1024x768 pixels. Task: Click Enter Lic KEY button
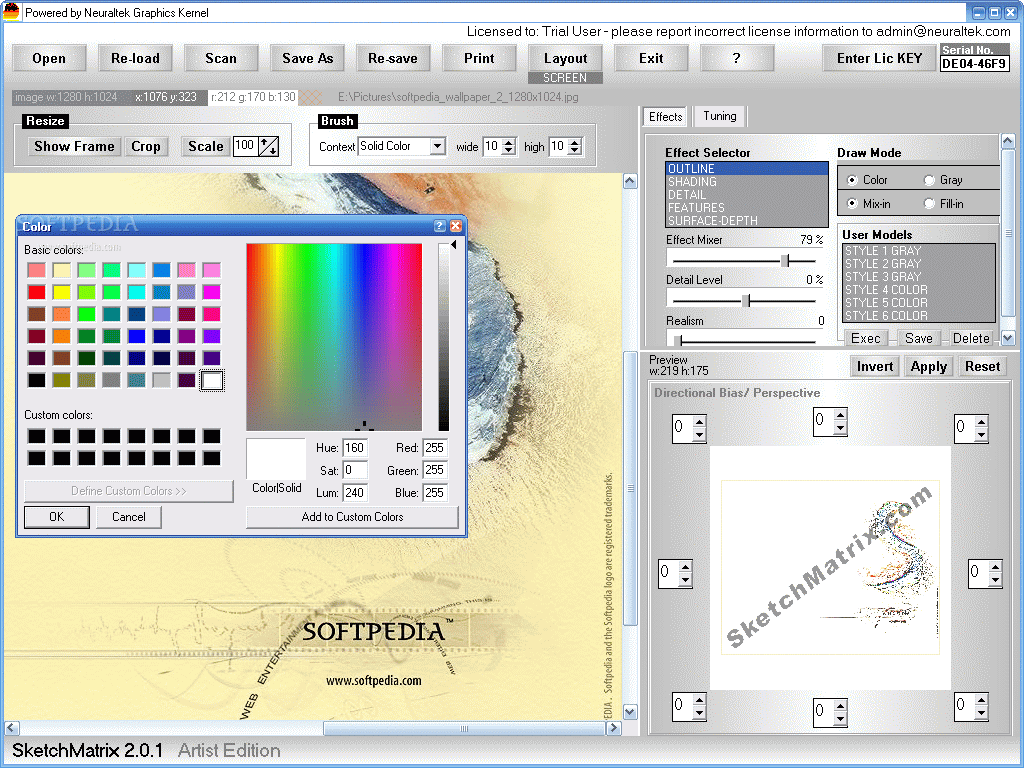(879, 59)
